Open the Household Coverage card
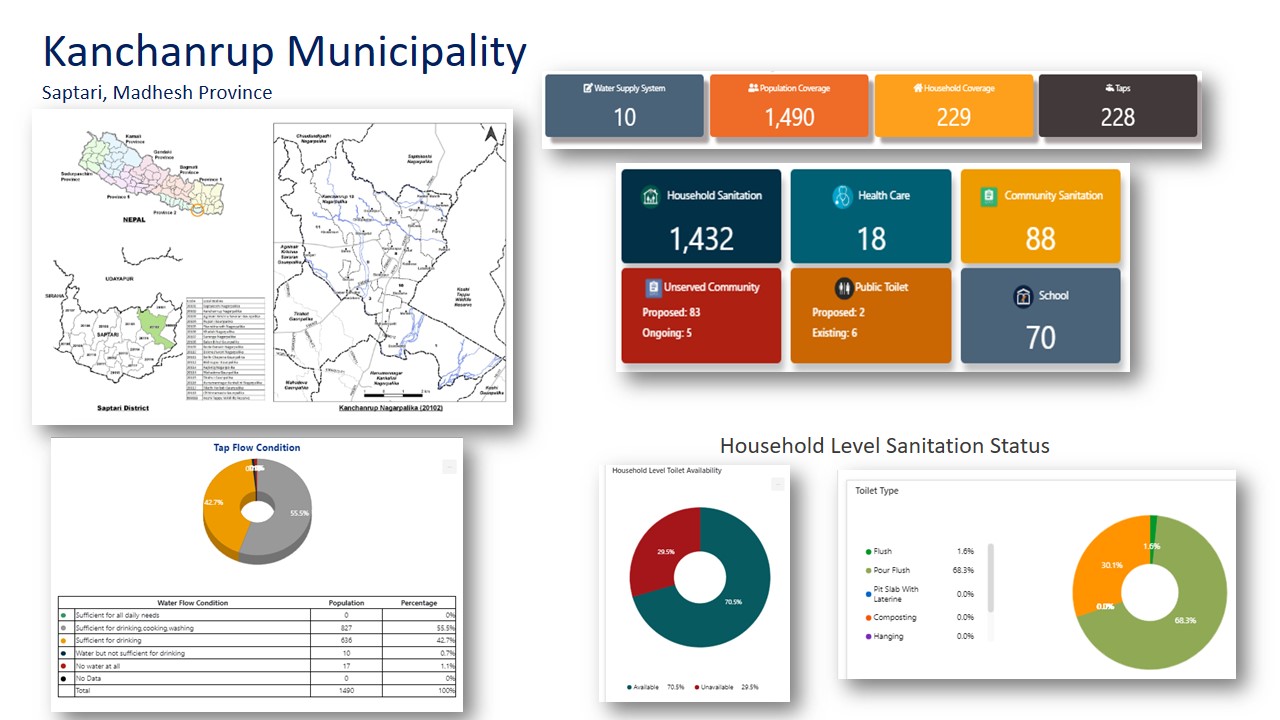Image resolution: width=1280 pixels, height=720 pixels. pos(953,105)
